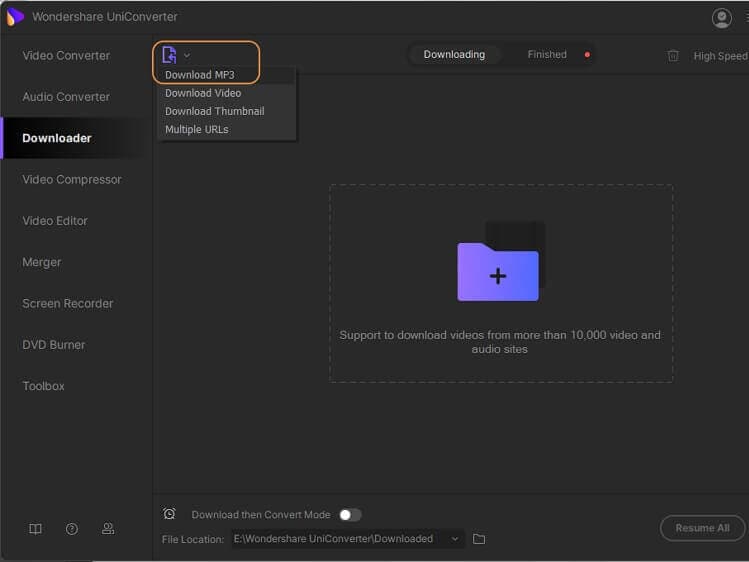
Task: Expand the download options chevron
Action: 187,55
